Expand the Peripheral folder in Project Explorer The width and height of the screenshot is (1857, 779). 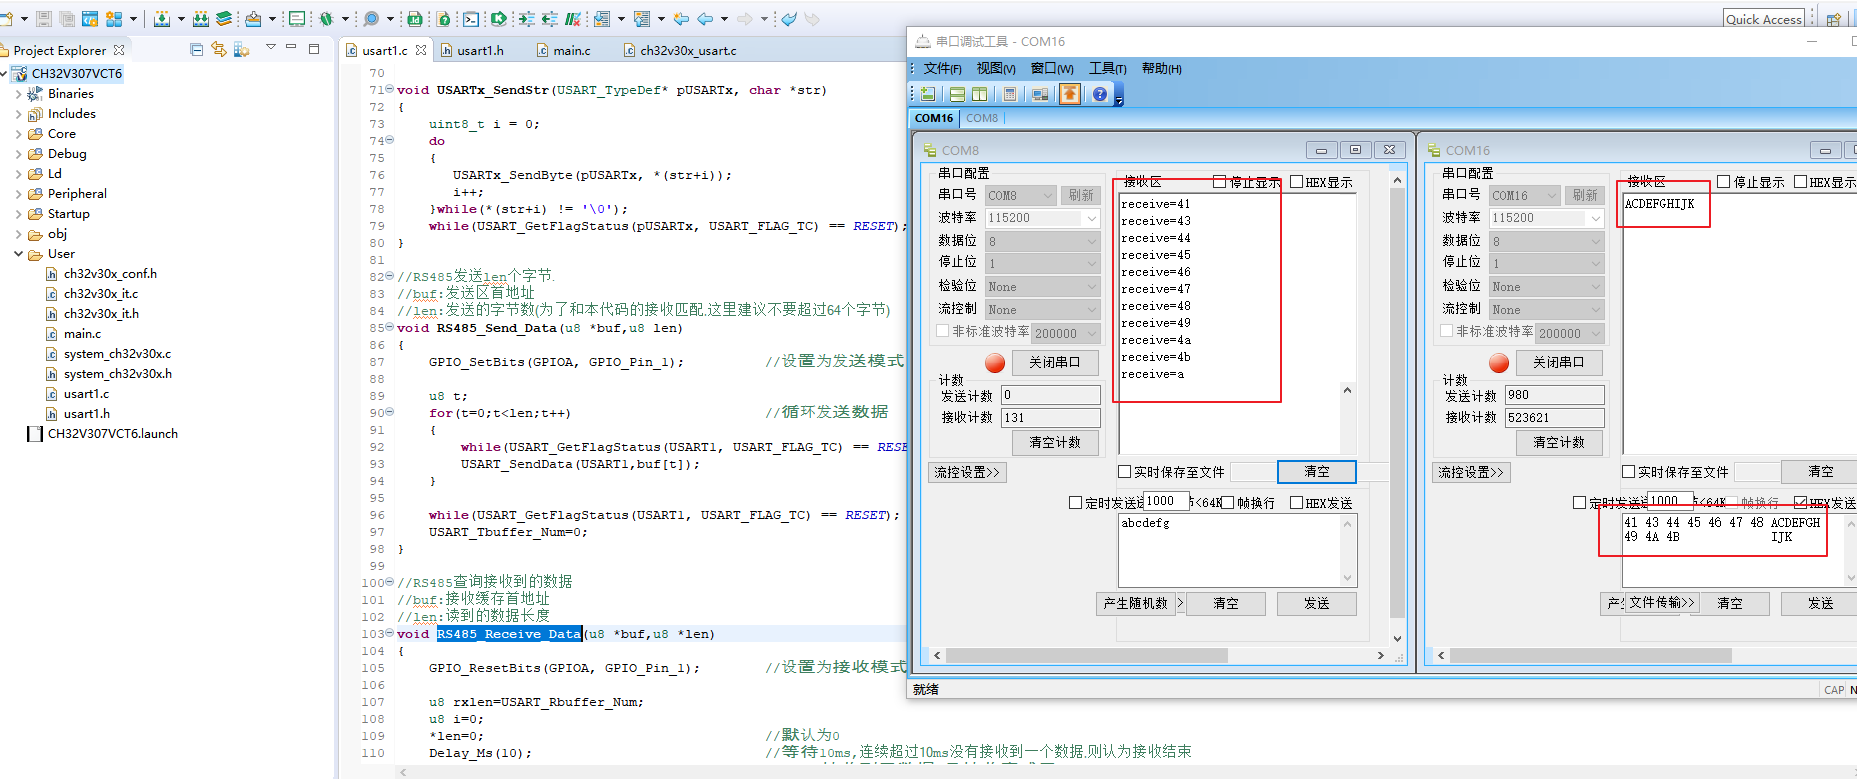pyautogui.click(x=18, y=194)
